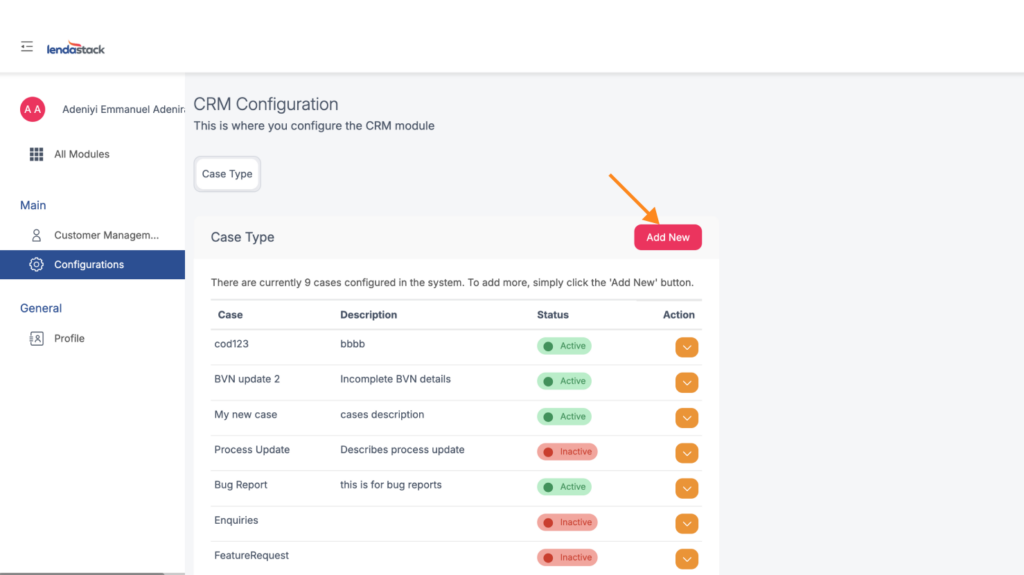
Task: Click the hamburger menu icon
Action: 27,47
